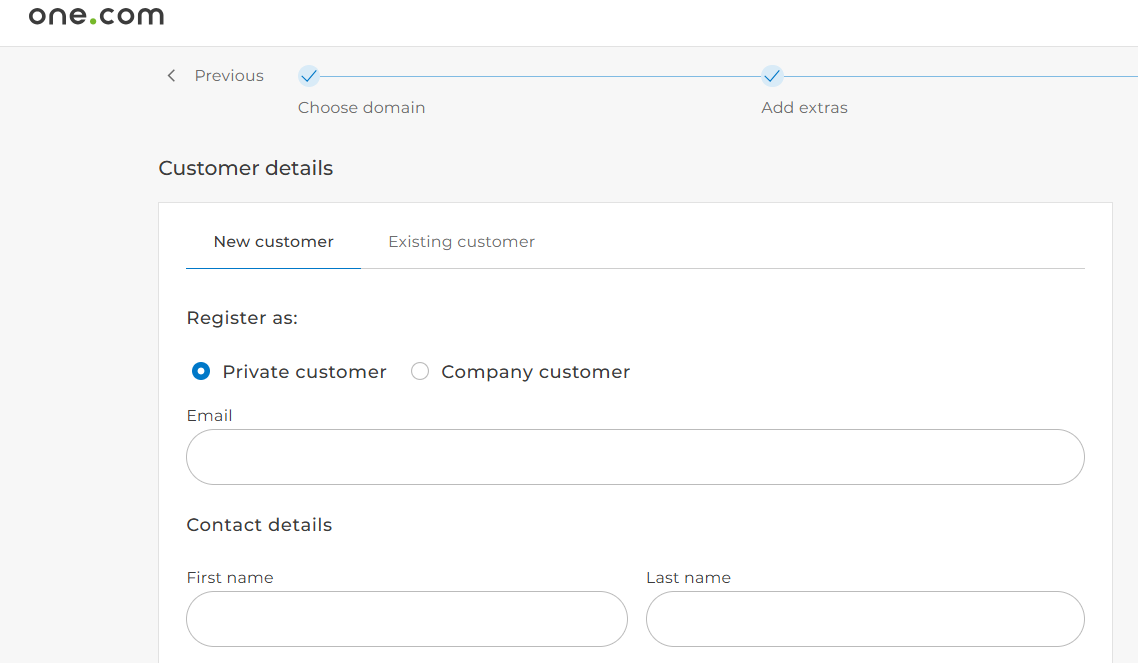Click the Contact details heading
The height and width of the screenshot is (663, 1138).
(x=259, y=524)
